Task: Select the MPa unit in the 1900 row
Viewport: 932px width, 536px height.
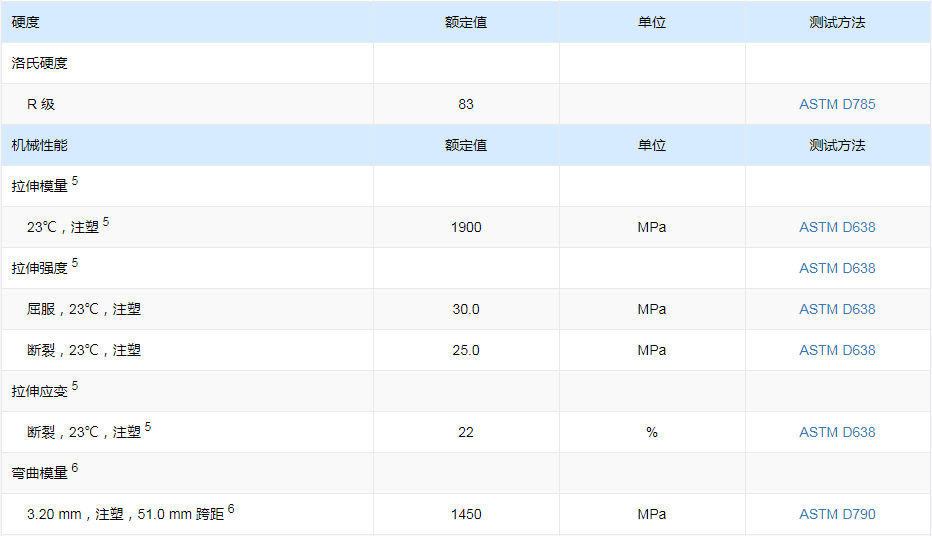Action: (651, 227)
